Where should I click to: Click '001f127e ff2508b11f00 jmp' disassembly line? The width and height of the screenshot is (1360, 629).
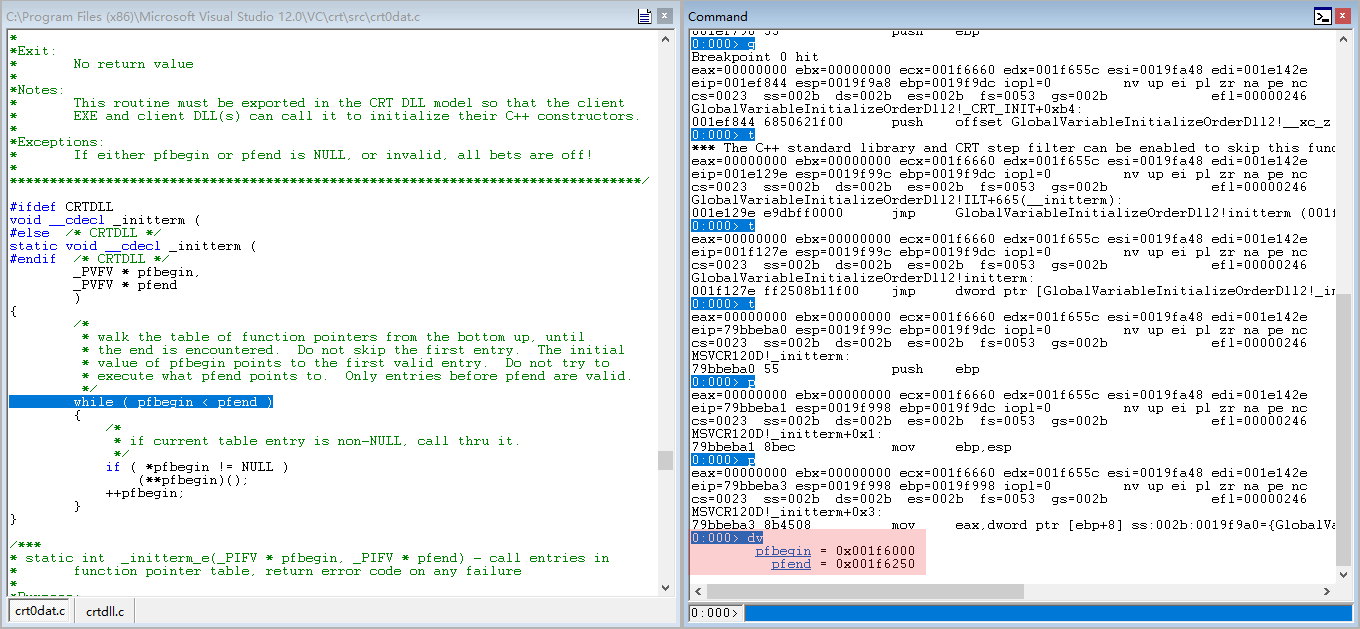(1013, 291)
